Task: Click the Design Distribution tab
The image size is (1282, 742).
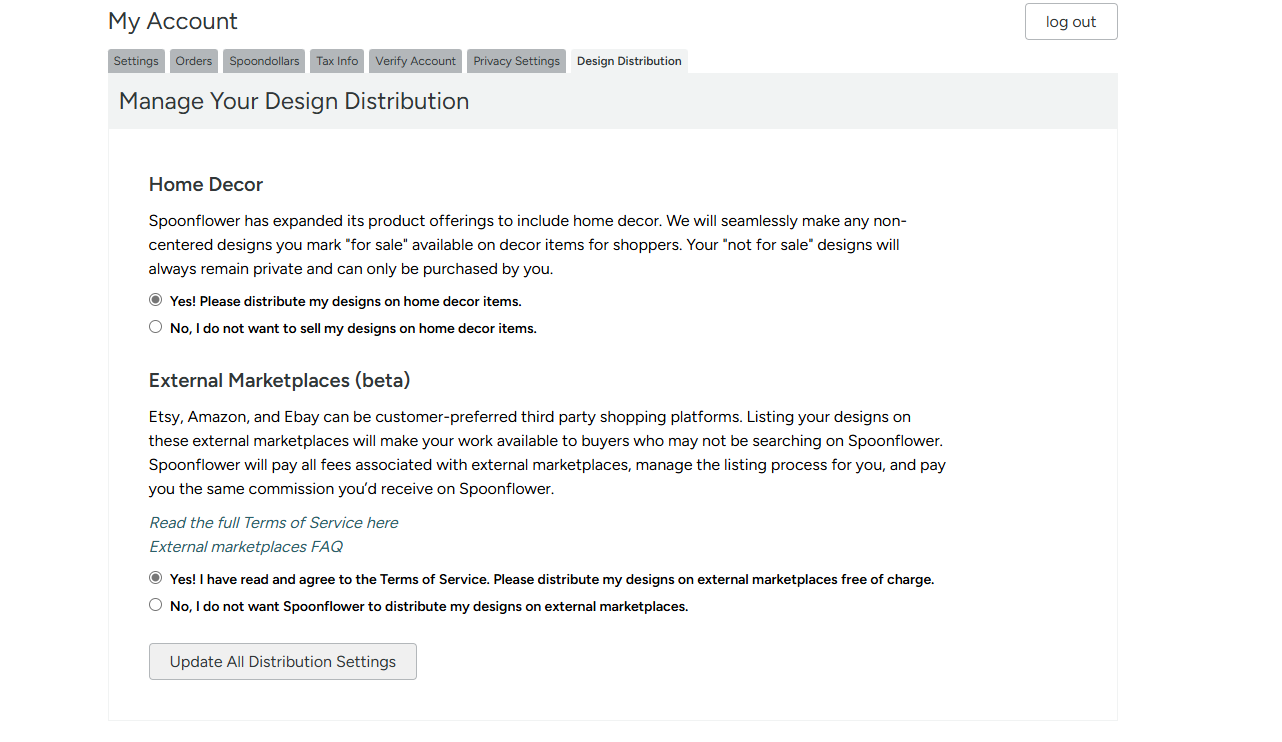Action: click(x=629, y=61)
